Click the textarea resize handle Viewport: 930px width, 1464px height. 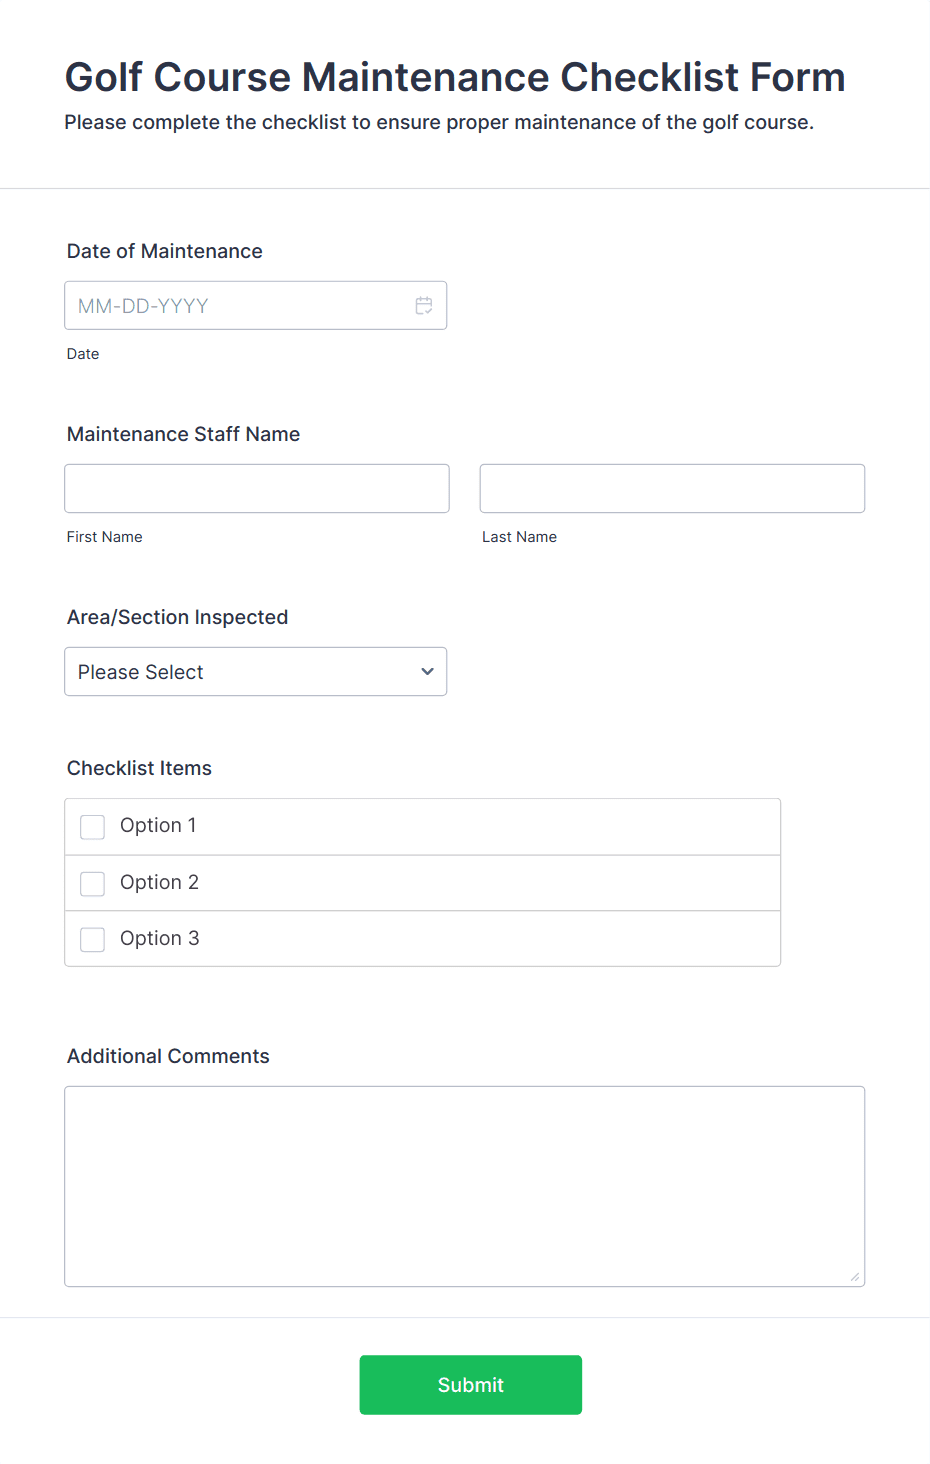(x=856, y=1277)
